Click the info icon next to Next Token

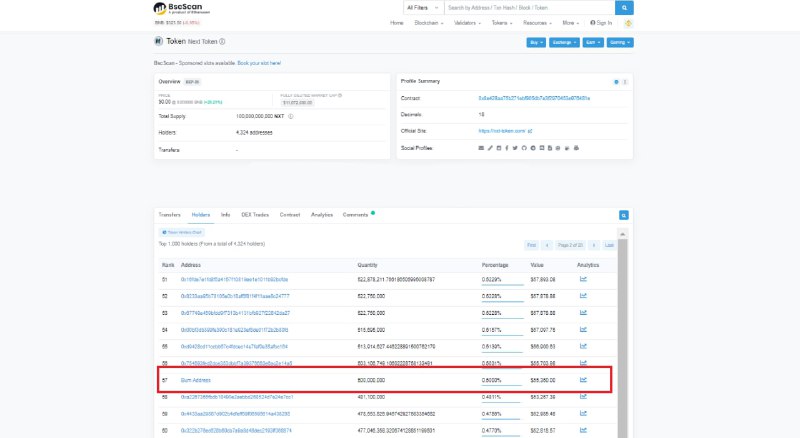click(x=222, y=41)
